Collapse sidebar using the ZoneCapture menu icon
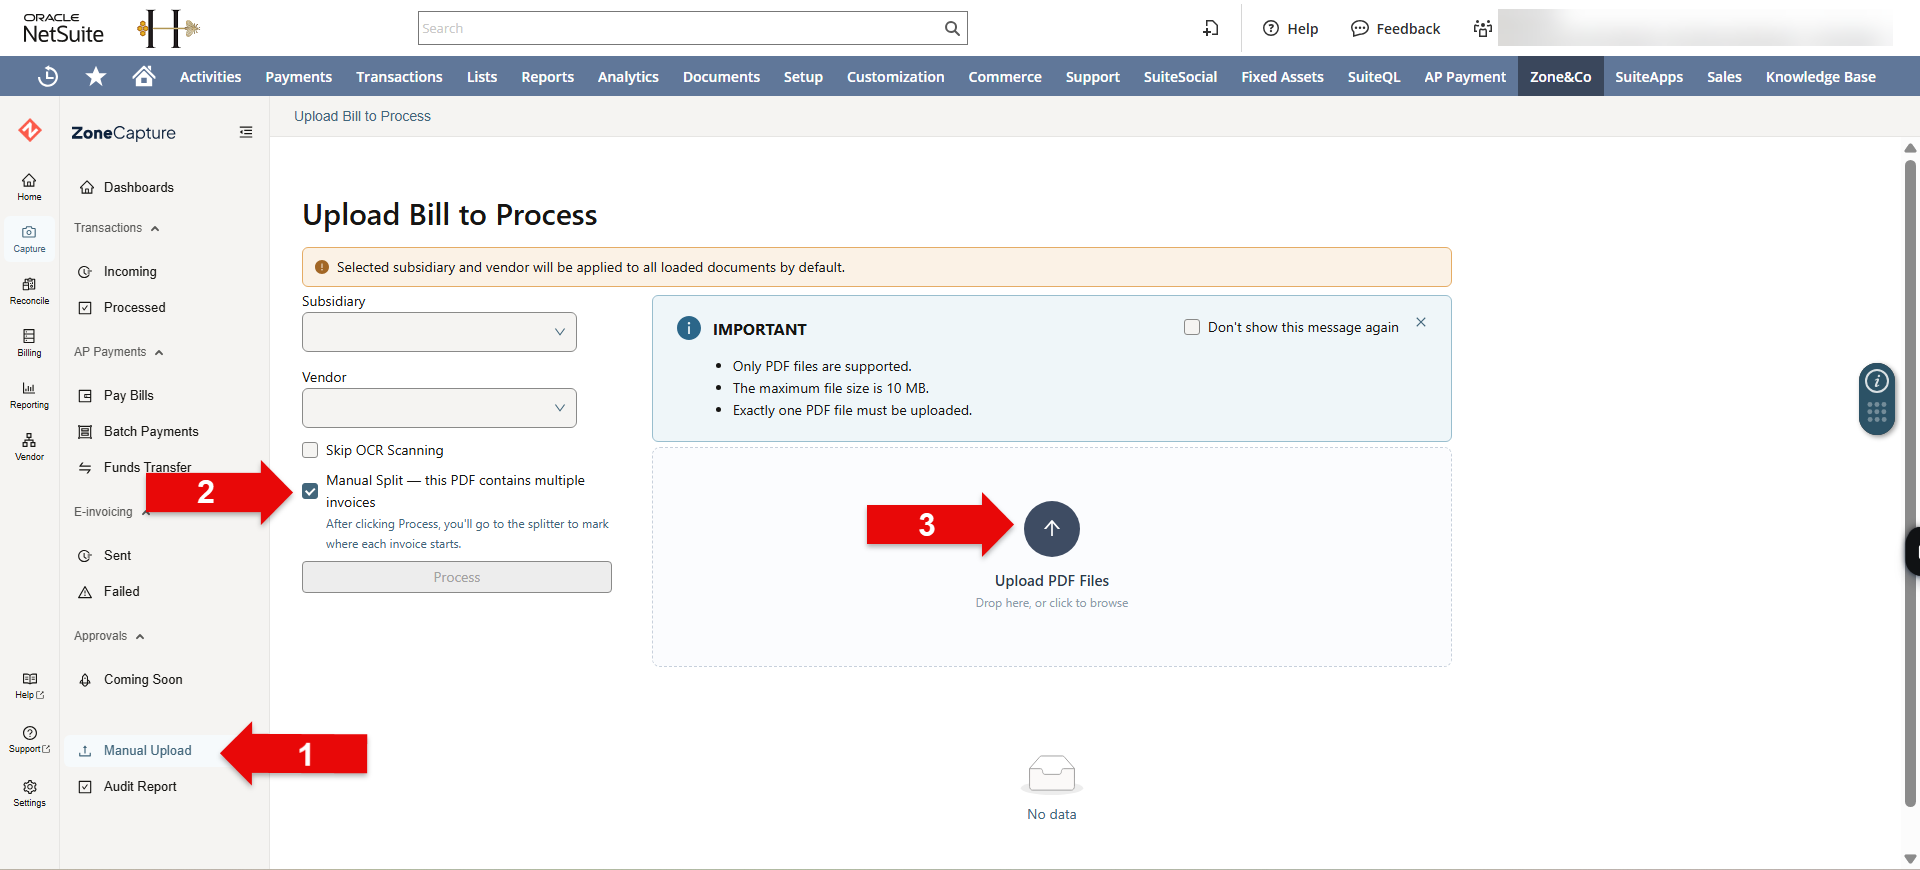The image size is (1920, 870). point(246,132)
